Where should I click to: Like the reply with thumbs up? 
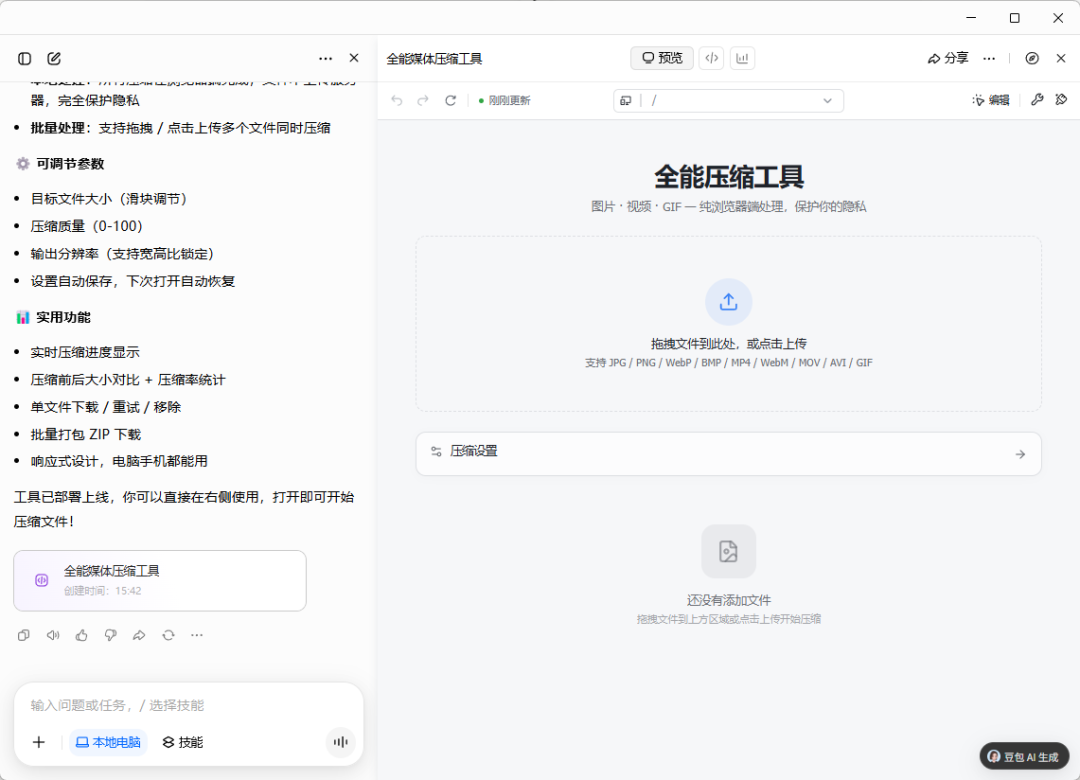click(82, 635)
